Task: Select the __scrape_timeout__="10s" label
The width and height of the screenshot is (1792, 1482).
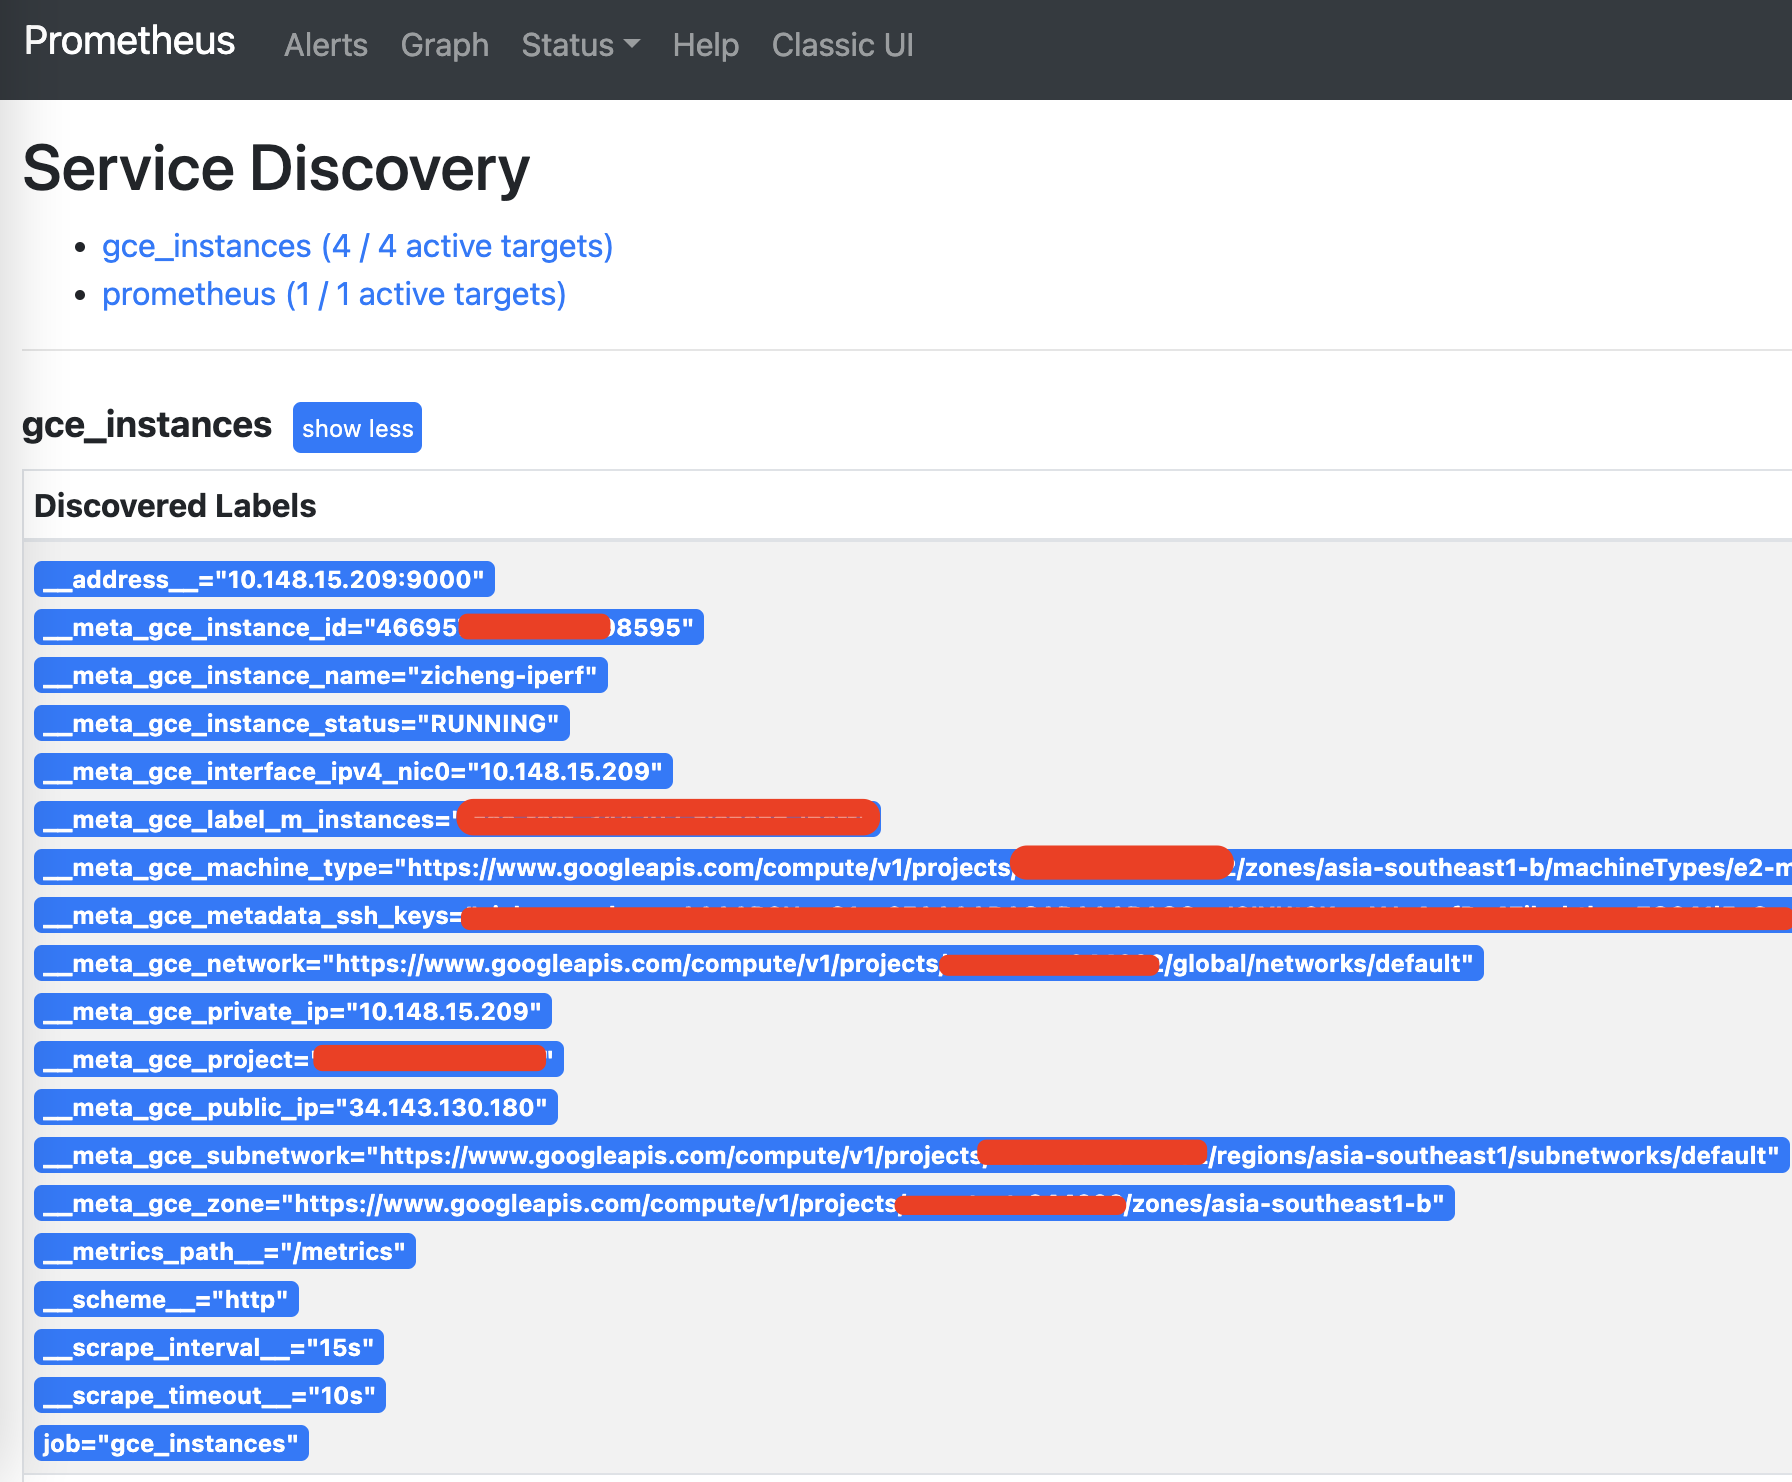Action: click(x=210, y=1396)
